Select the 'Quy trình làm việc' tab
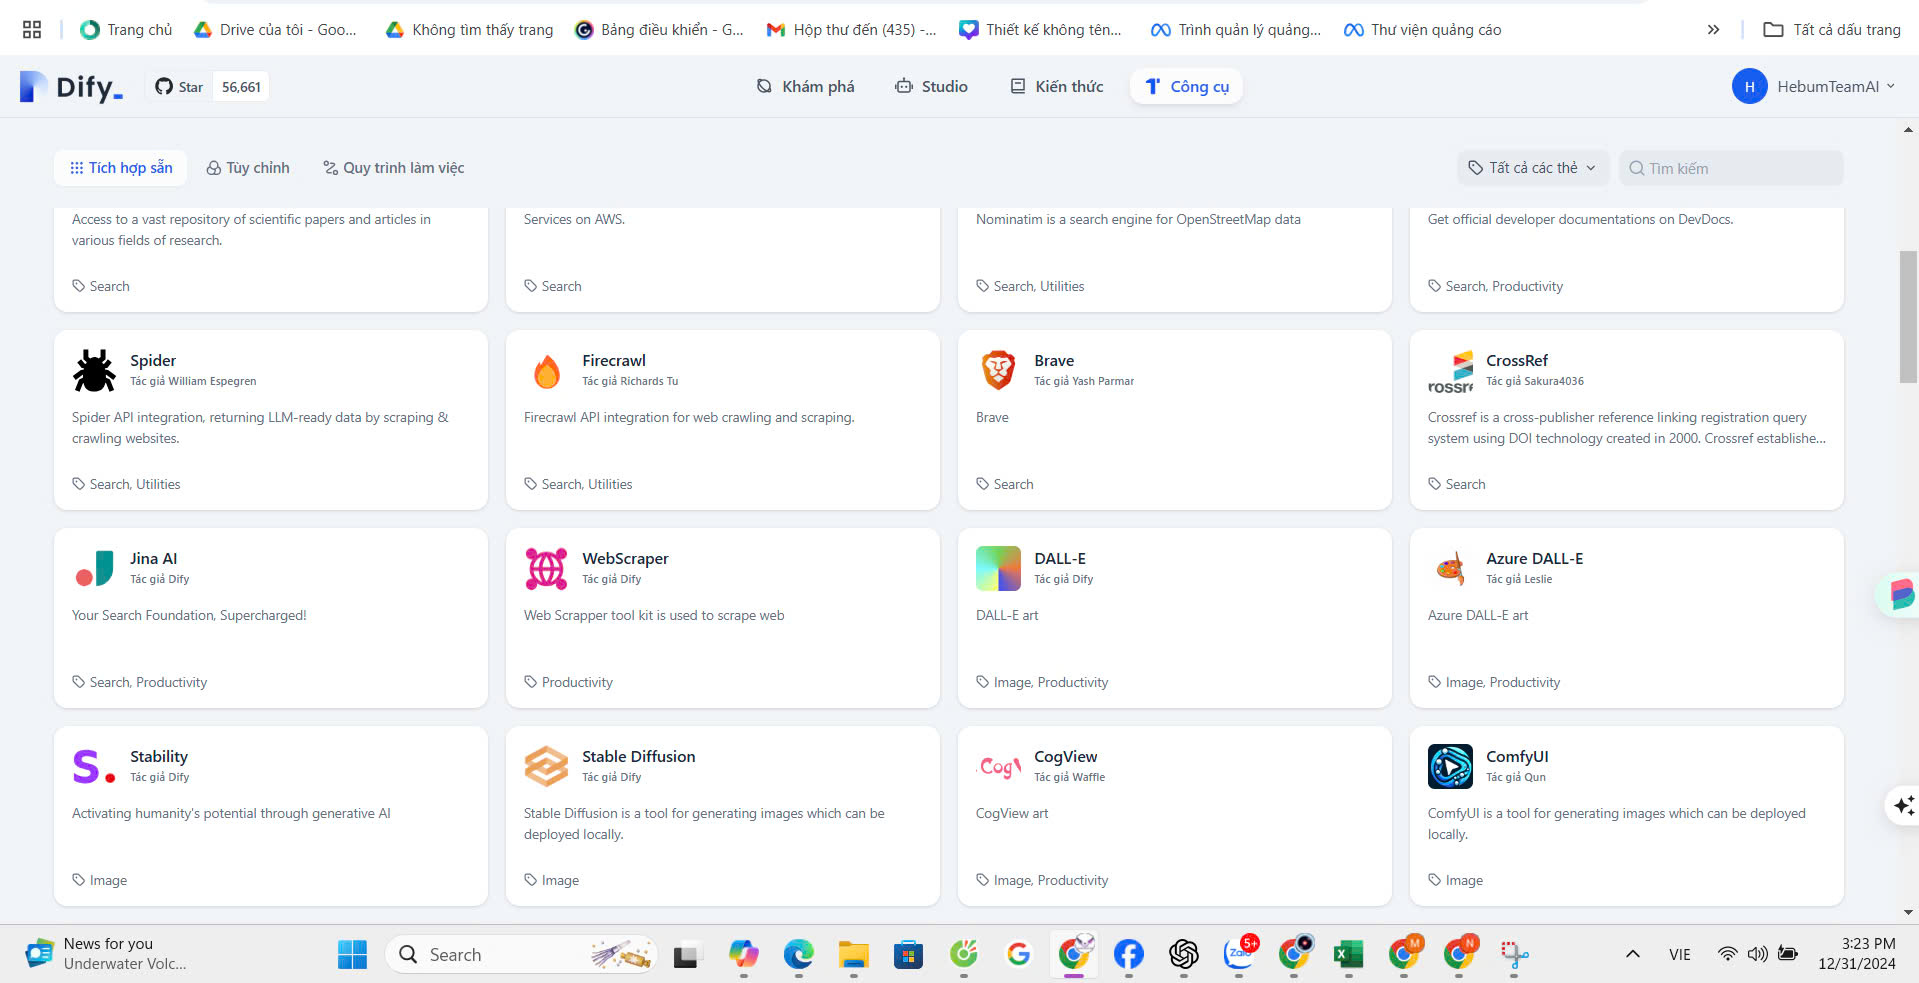Screen dimensions: 1919x983 394,168
